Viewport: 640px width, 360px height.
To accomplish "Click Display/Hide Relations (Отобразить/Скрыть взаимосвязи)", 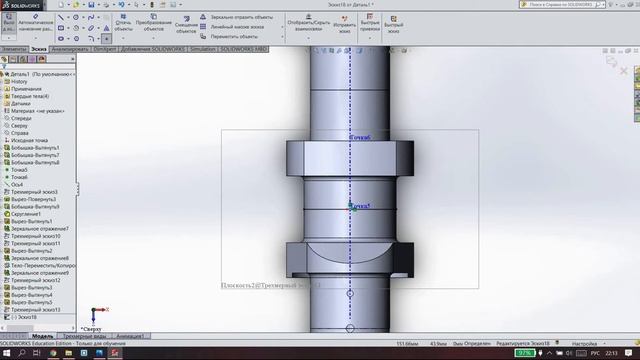I will click(309, 22).
